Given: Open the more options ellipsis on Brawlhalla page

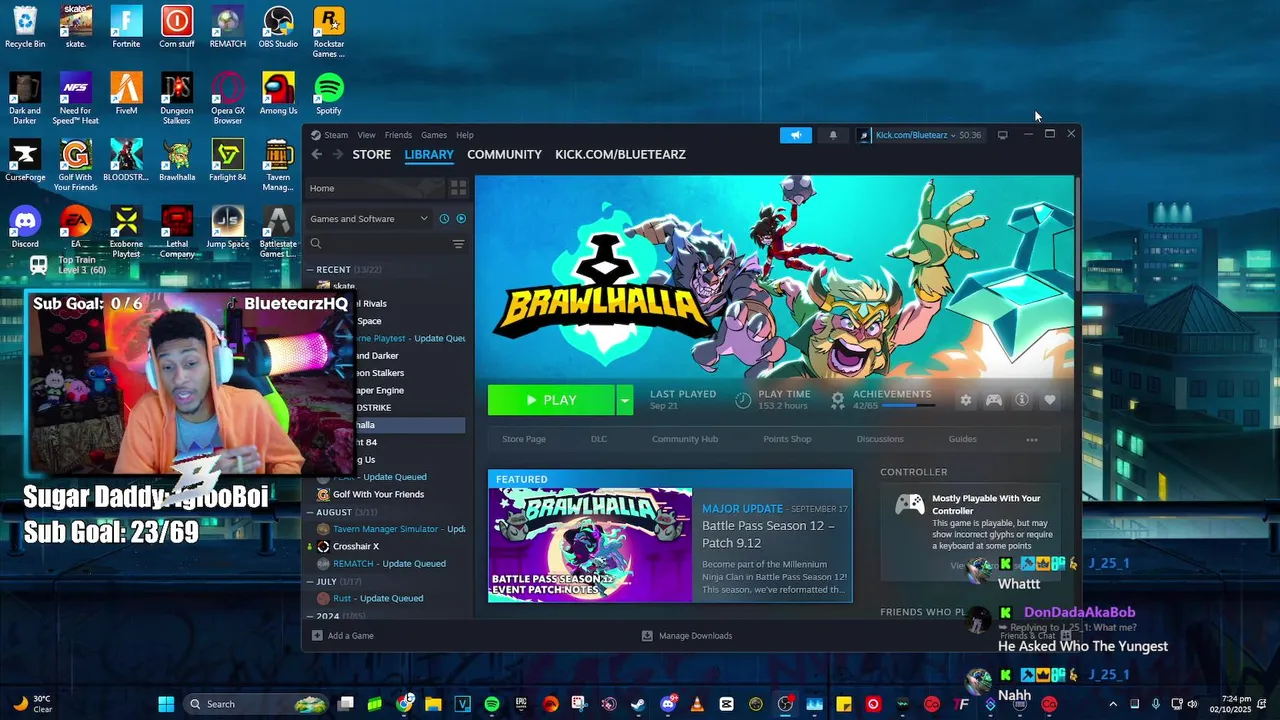Looking at the screenshot, I should [1032, 439].
